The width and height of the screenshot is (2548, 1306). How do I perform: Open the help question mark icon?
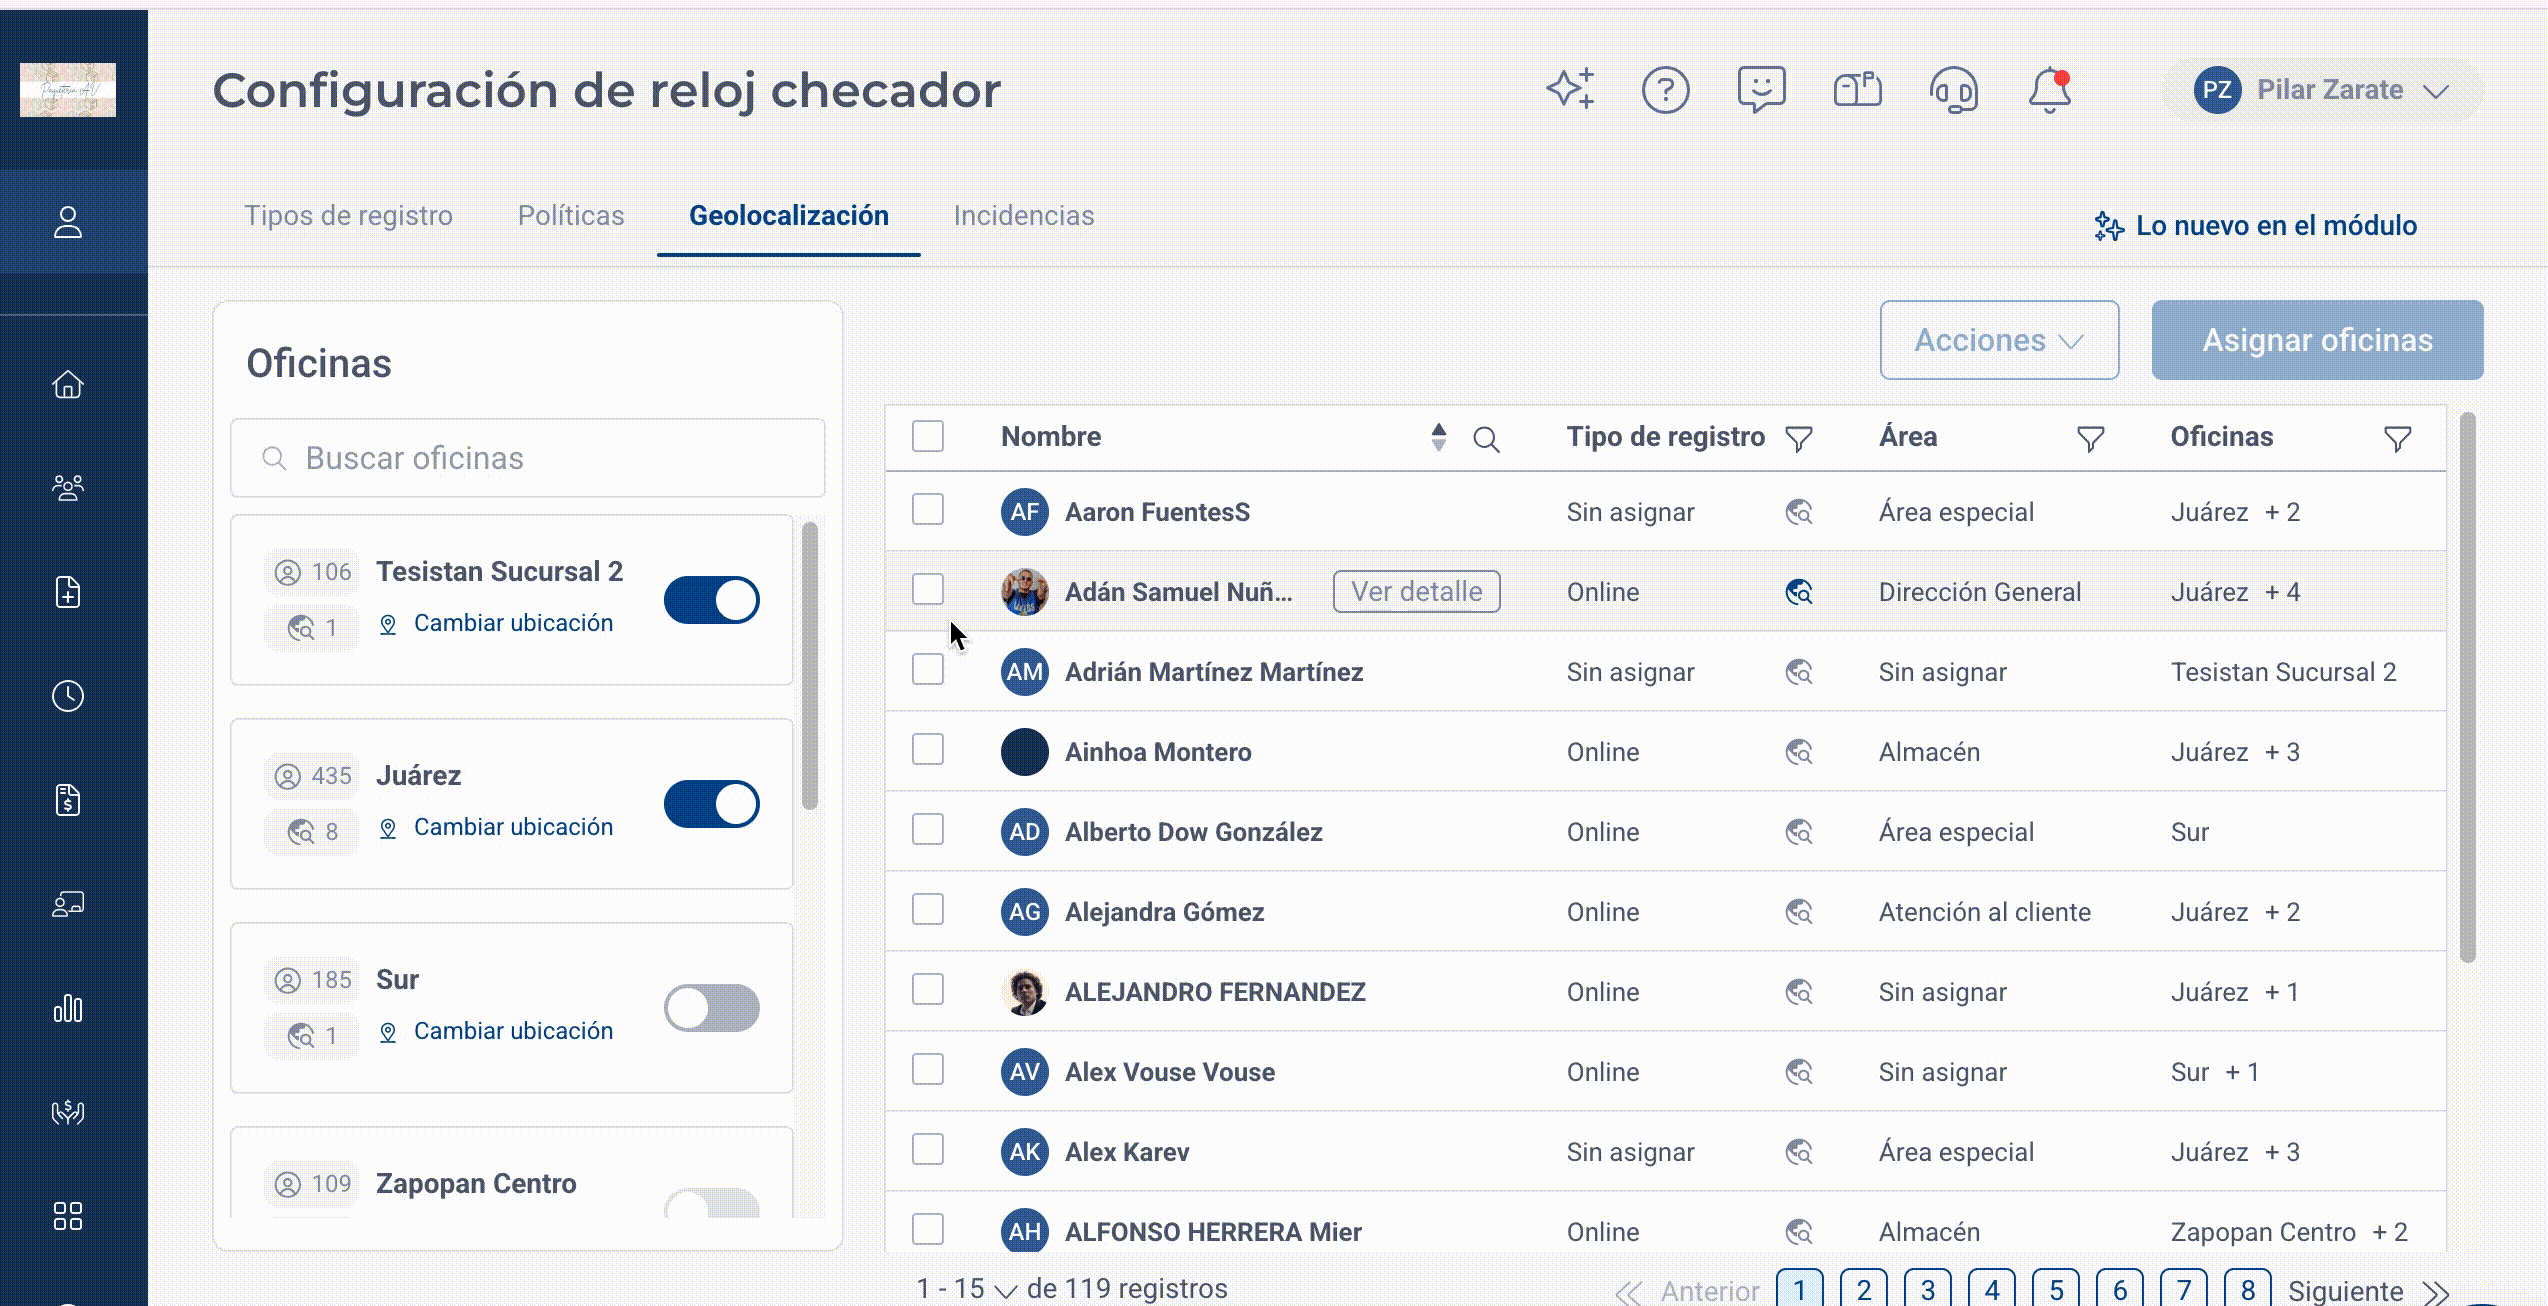[1665, 90]
